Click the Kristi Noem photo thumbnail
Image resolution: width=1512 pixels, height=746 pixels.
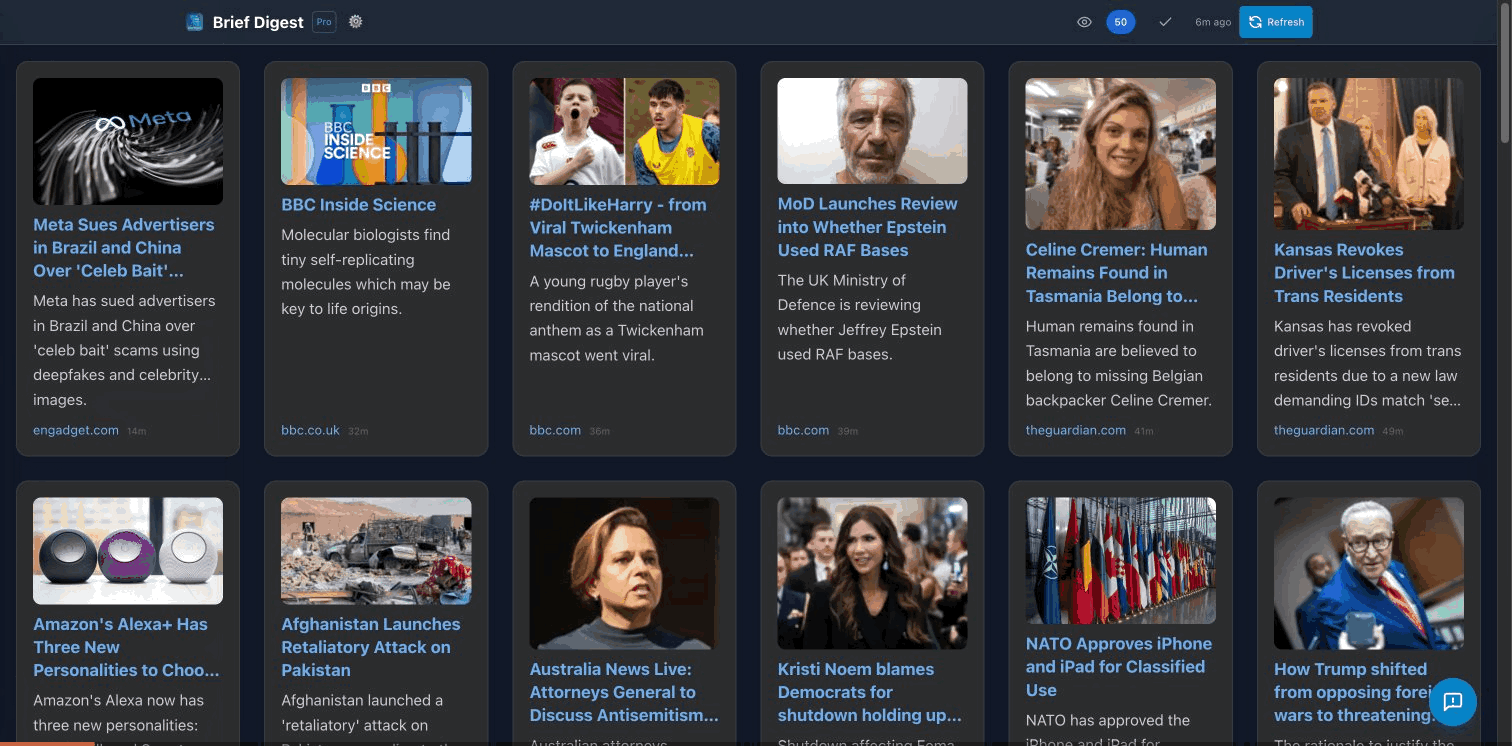872,573
